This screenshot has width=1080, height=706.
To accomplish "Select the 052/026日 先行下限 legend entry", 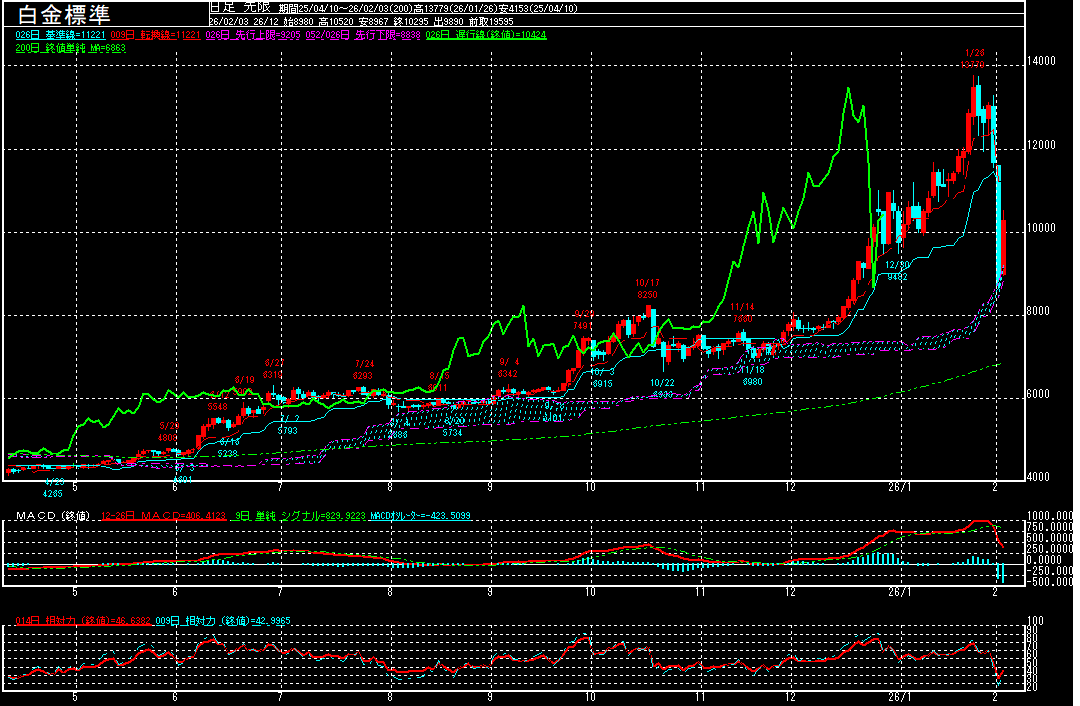I will pyautogui.click(x=362, y=35).
